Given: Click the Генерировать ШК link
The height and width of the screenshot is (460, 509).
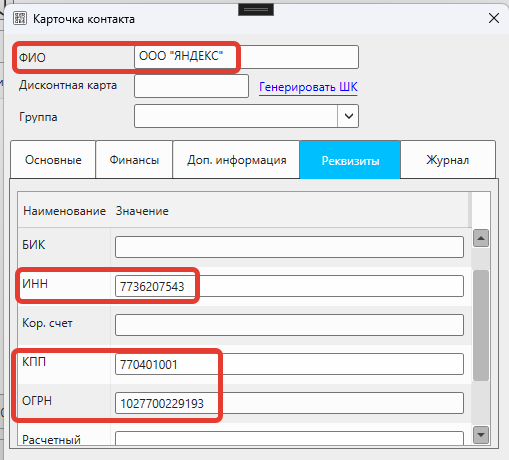Looking at the screenshot, I should [x=308, y=87].
